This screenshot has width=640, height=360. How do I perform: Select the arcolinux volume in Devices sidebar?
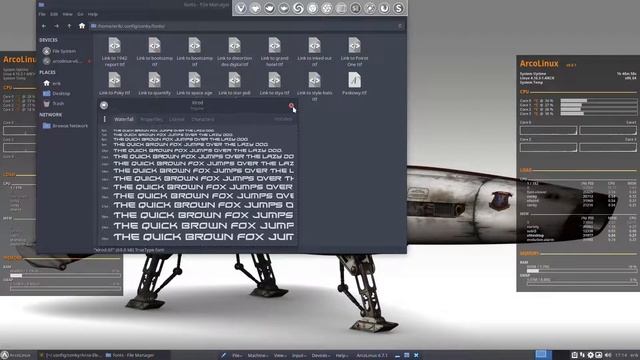tap(62, 61)
